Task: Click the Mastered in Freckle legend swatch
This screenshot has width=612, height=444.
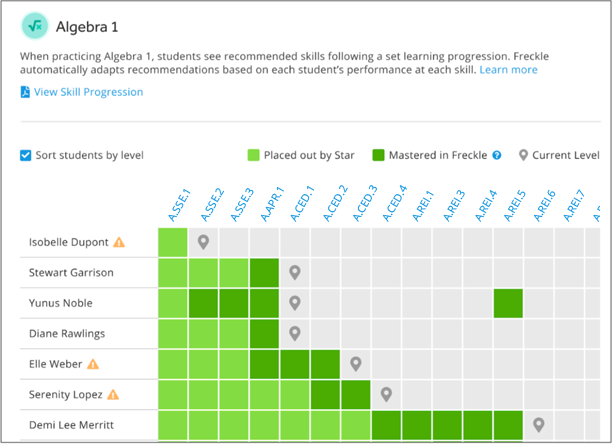Action: point(378,156)
